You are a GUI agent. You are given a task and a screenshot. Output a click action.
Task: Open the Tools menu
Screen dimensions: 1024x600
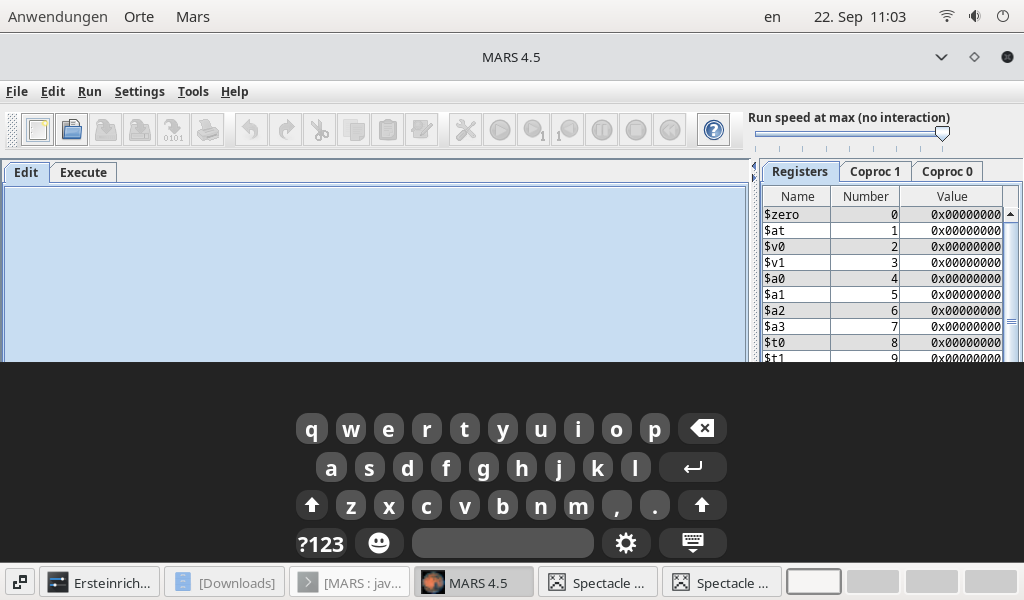[x=193, y=91]
